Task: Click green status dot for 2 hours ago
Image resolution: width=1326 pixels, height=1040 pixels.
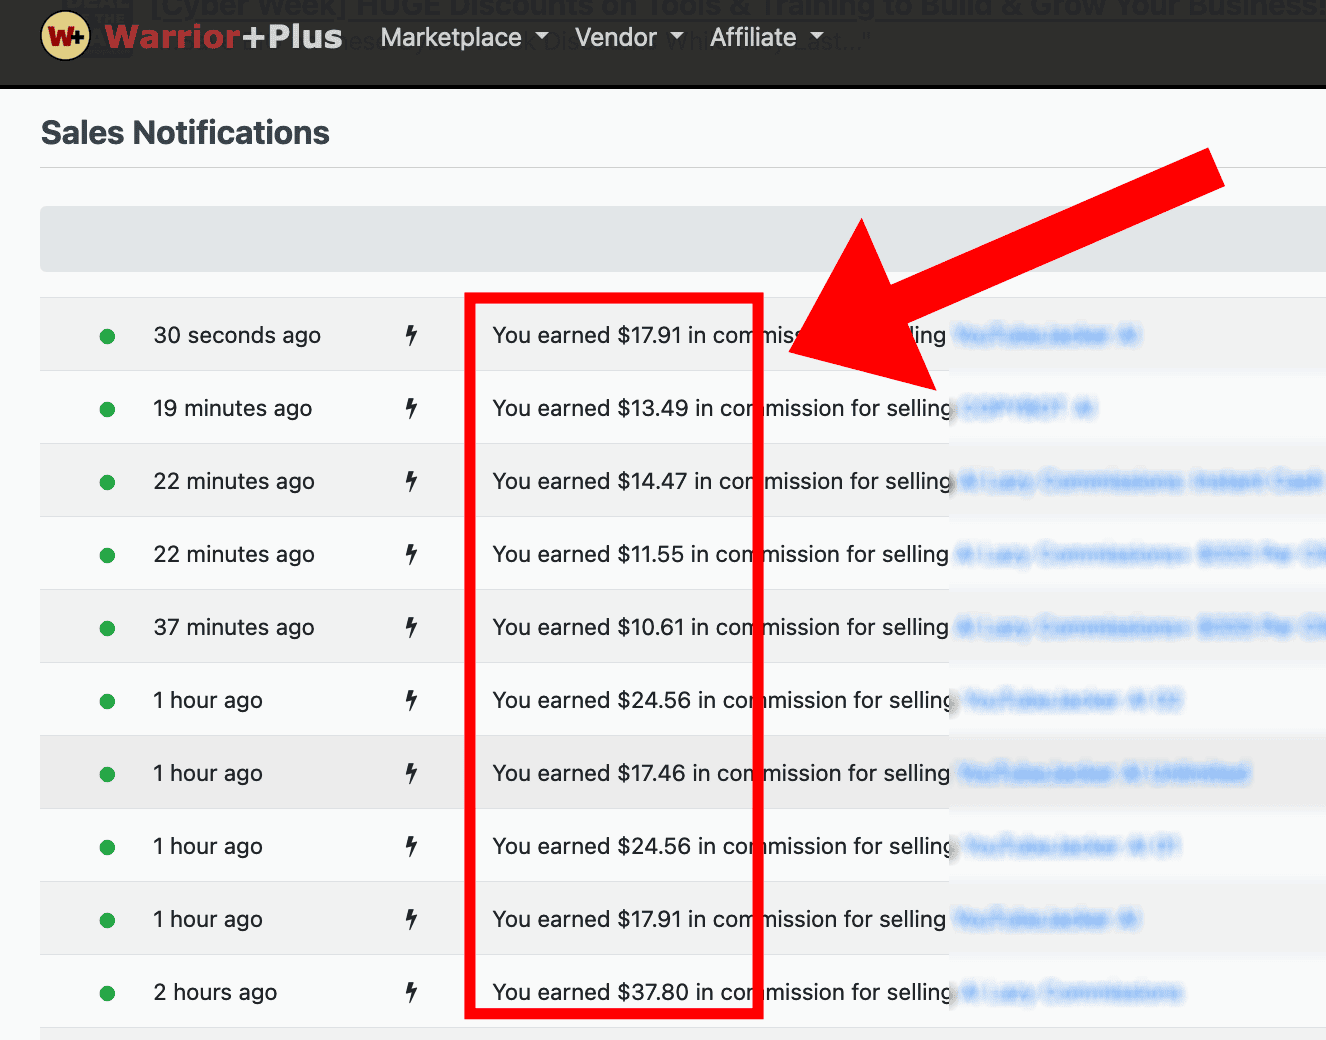Action: [108, 993]
